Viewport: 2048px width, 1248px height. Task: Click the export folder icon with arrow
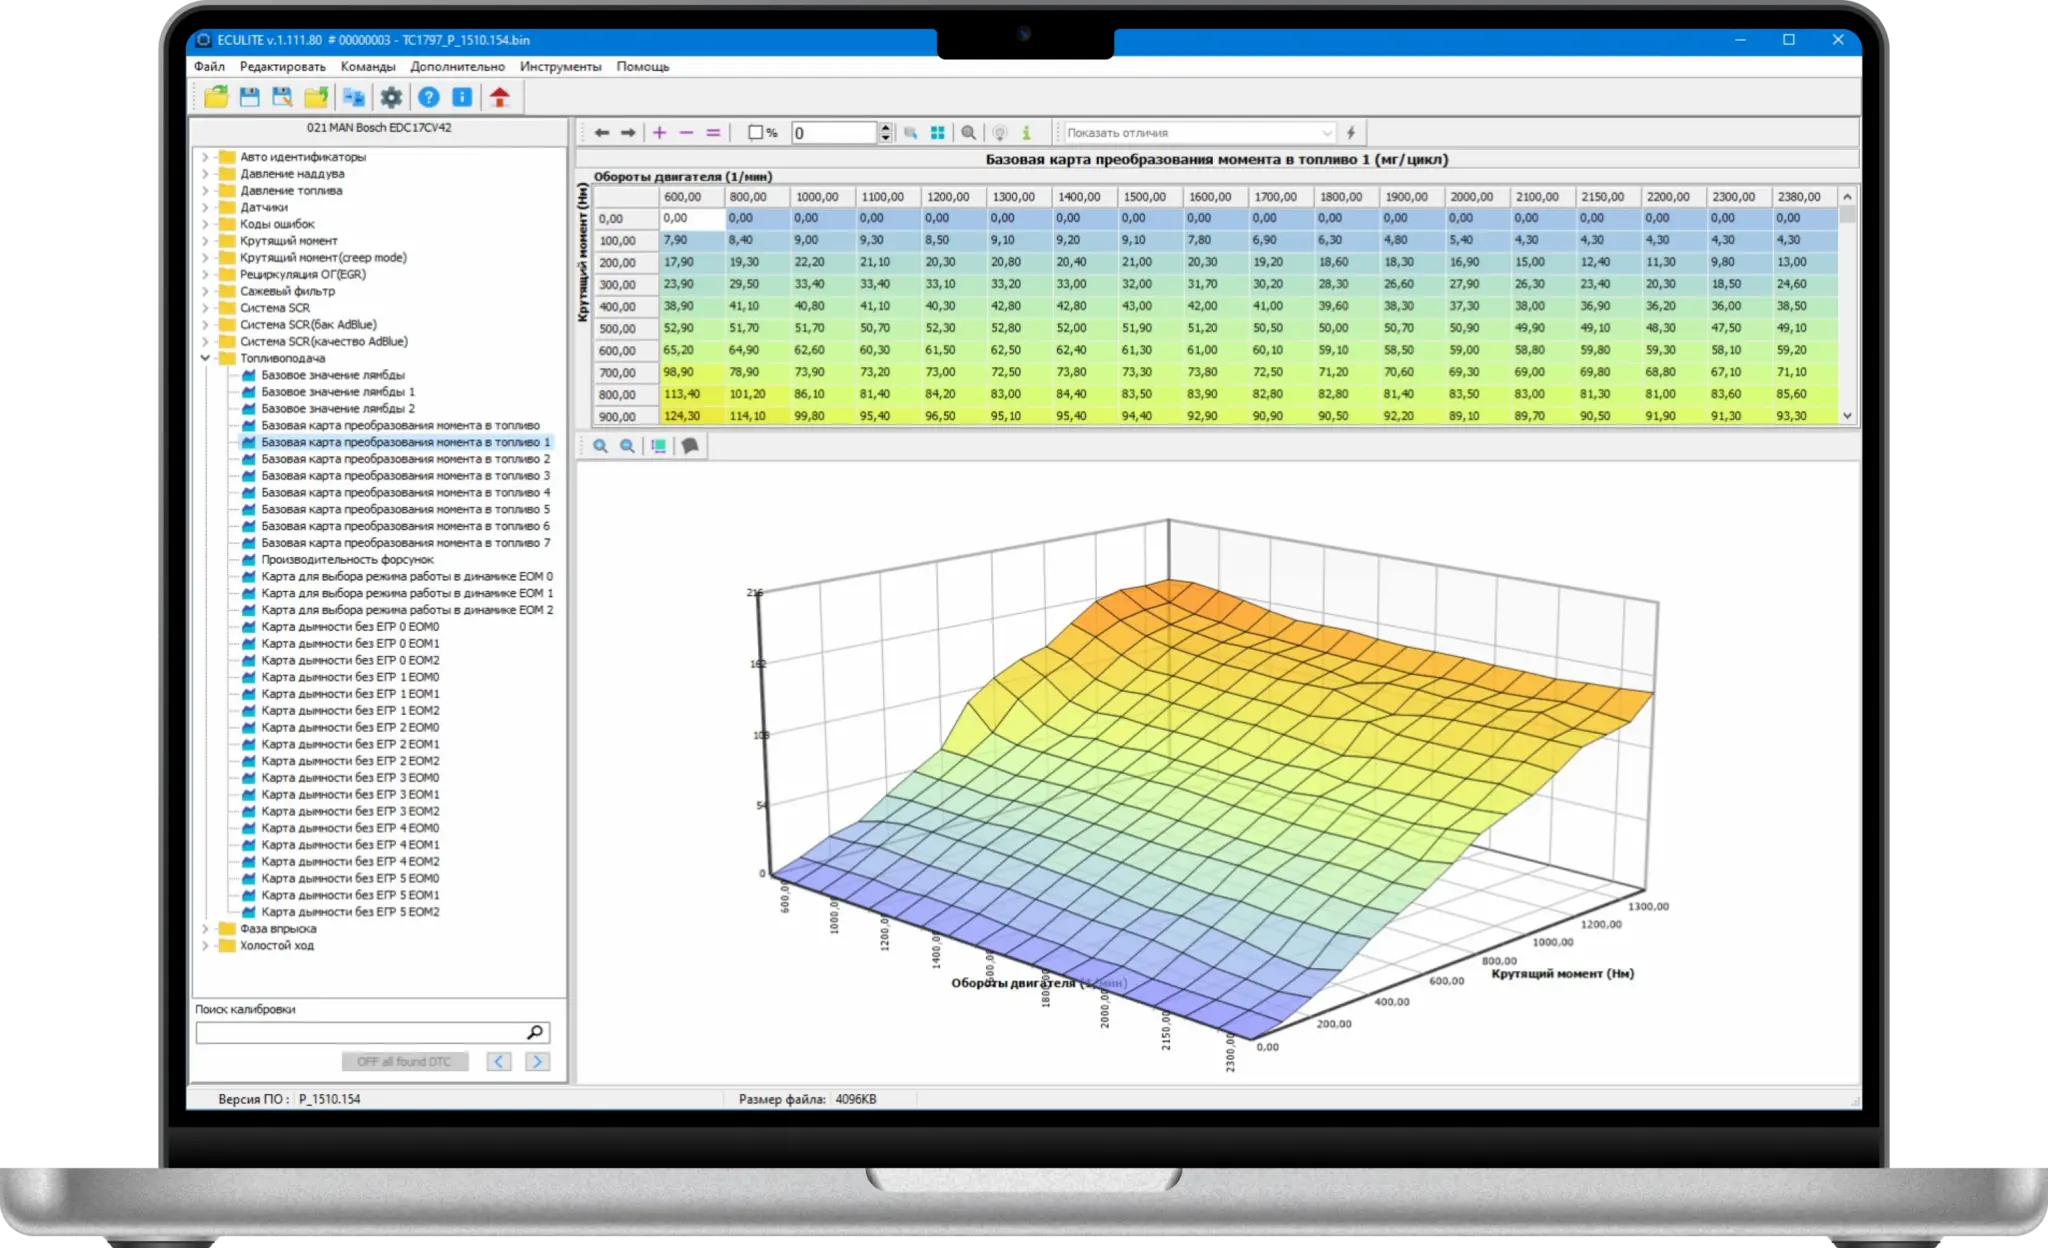coord(316,97)
